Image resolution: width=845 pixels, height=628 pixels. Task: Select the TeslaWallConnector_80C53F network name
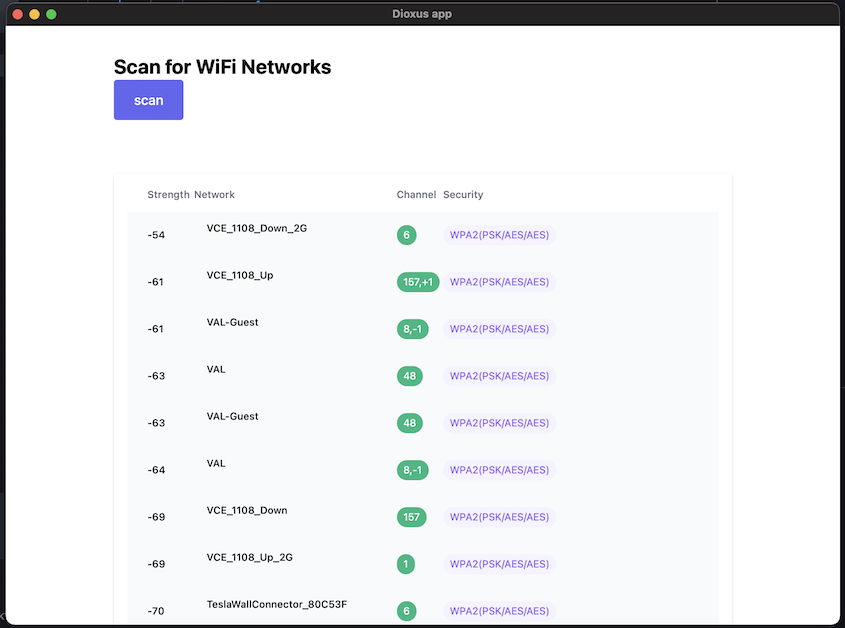point(276,604)
